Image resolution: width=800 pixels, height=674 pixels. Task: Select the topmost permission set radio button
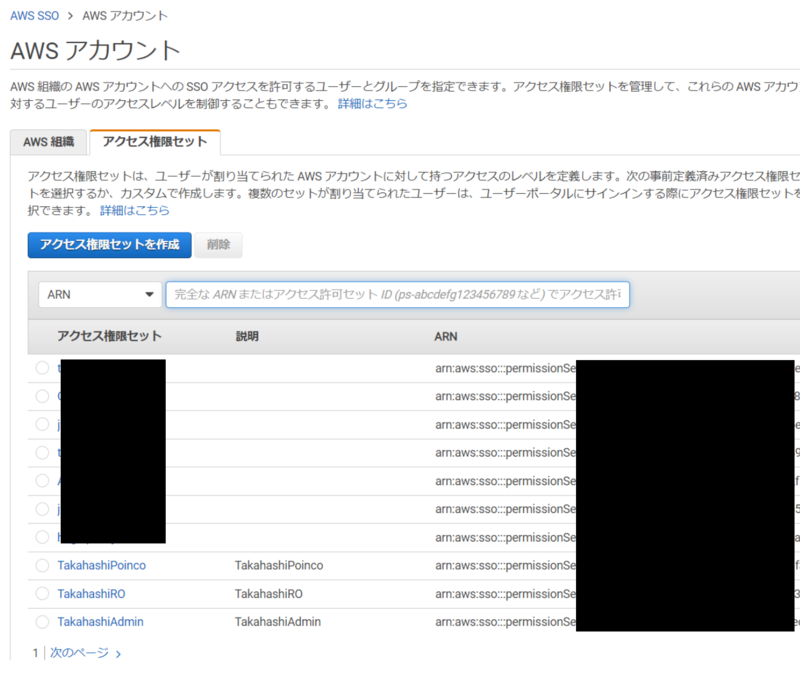tap(42, 368)
